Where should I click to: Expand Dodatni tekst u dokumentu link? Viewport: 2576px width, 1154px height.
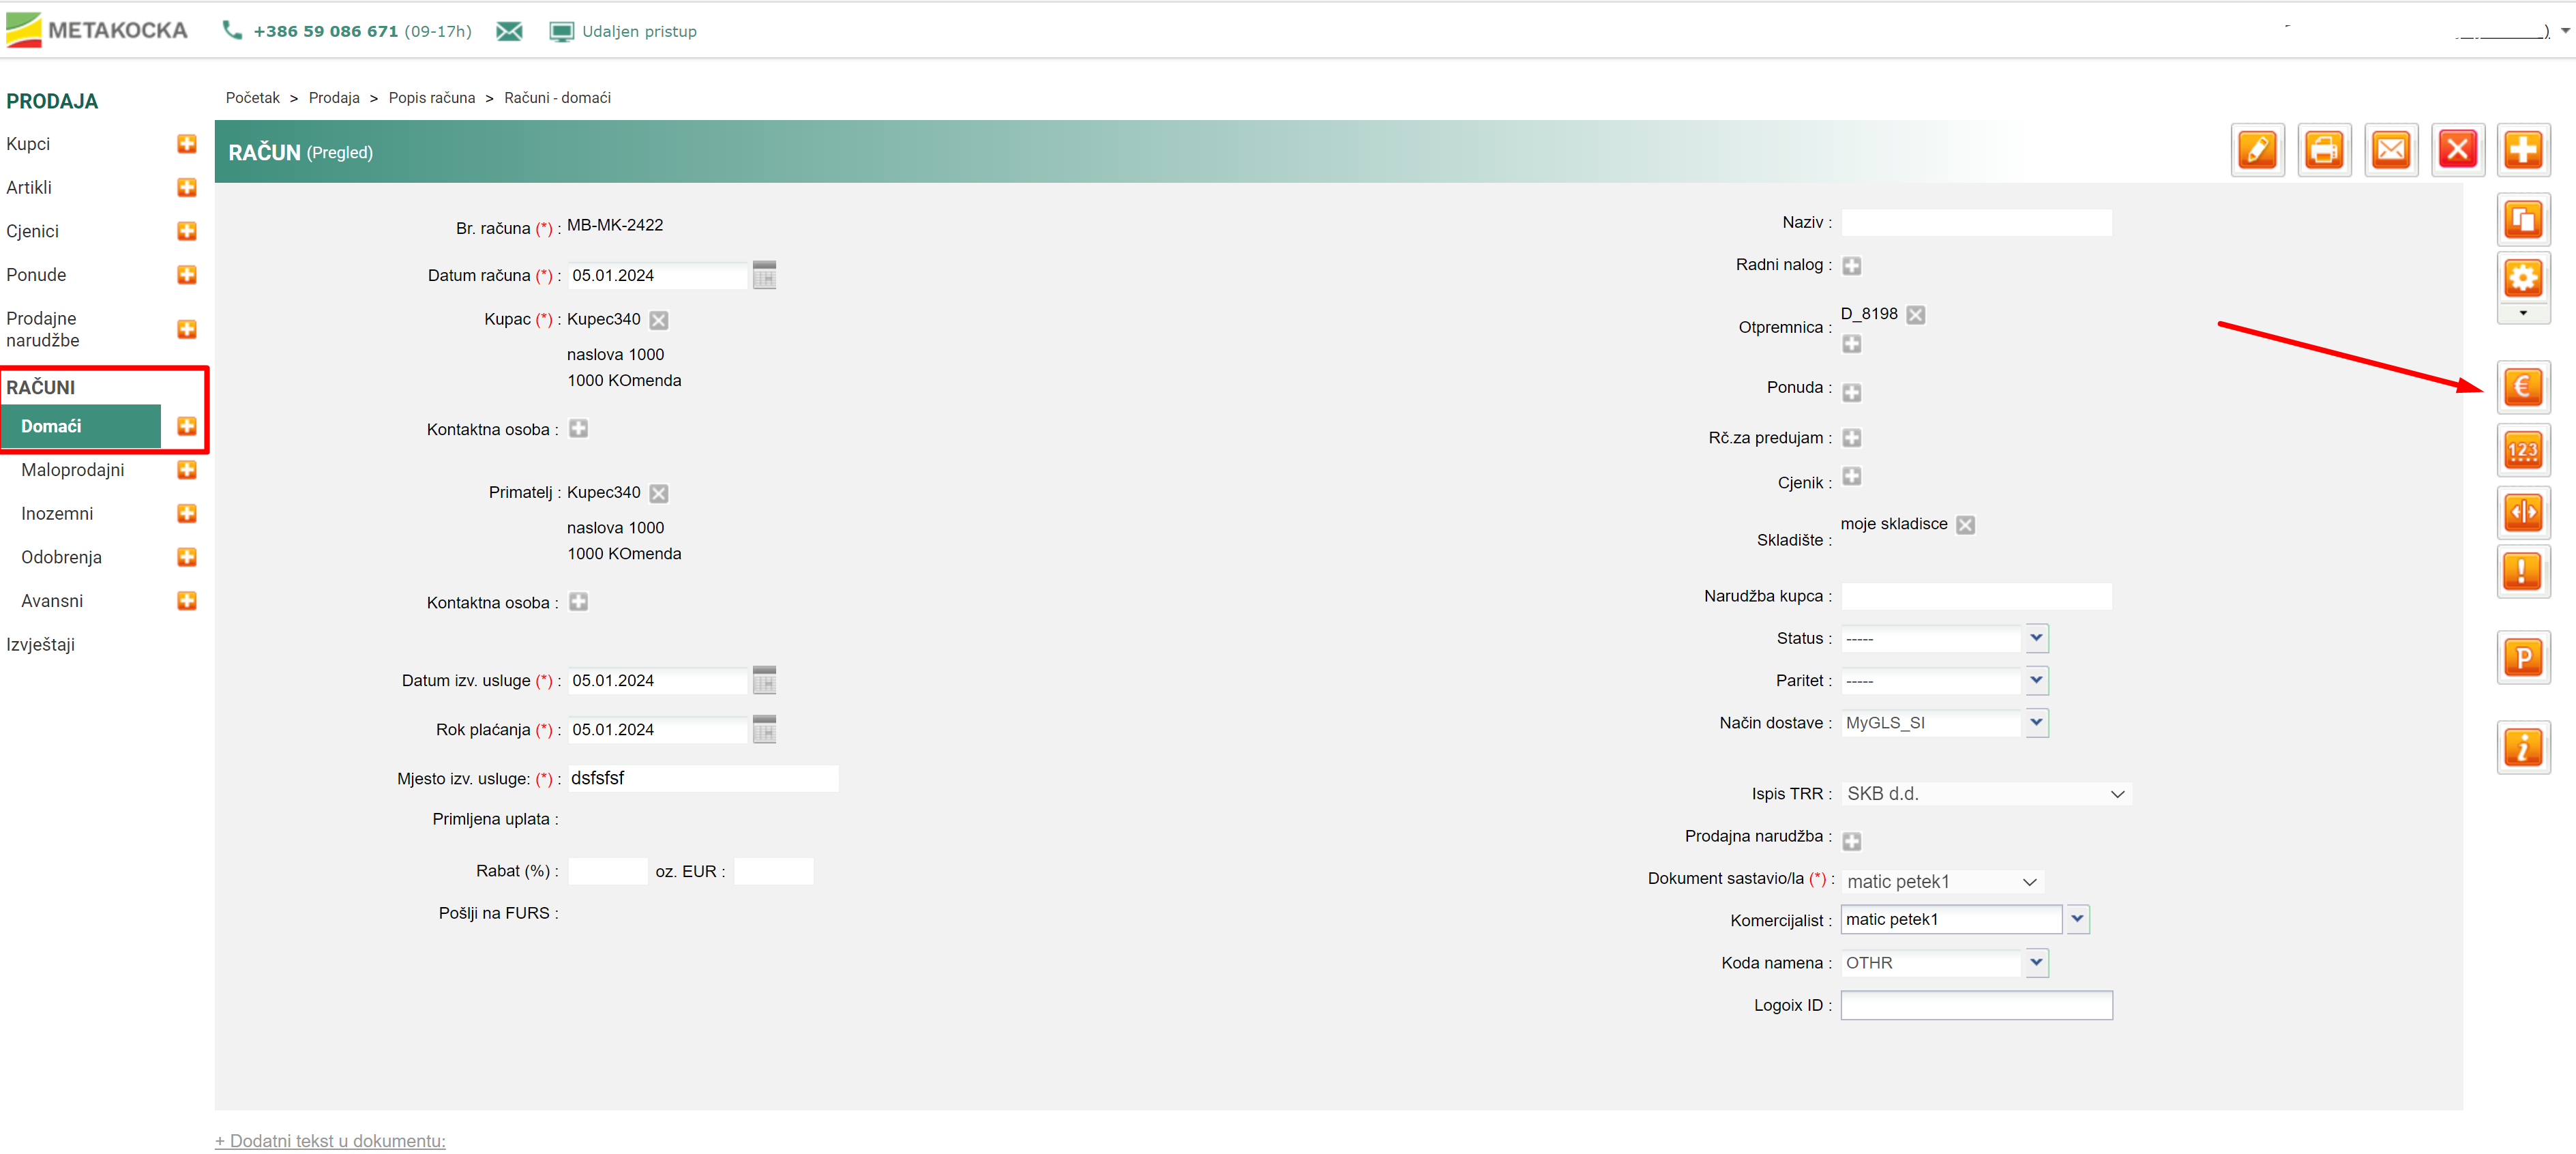click(x=330, y=1140)
